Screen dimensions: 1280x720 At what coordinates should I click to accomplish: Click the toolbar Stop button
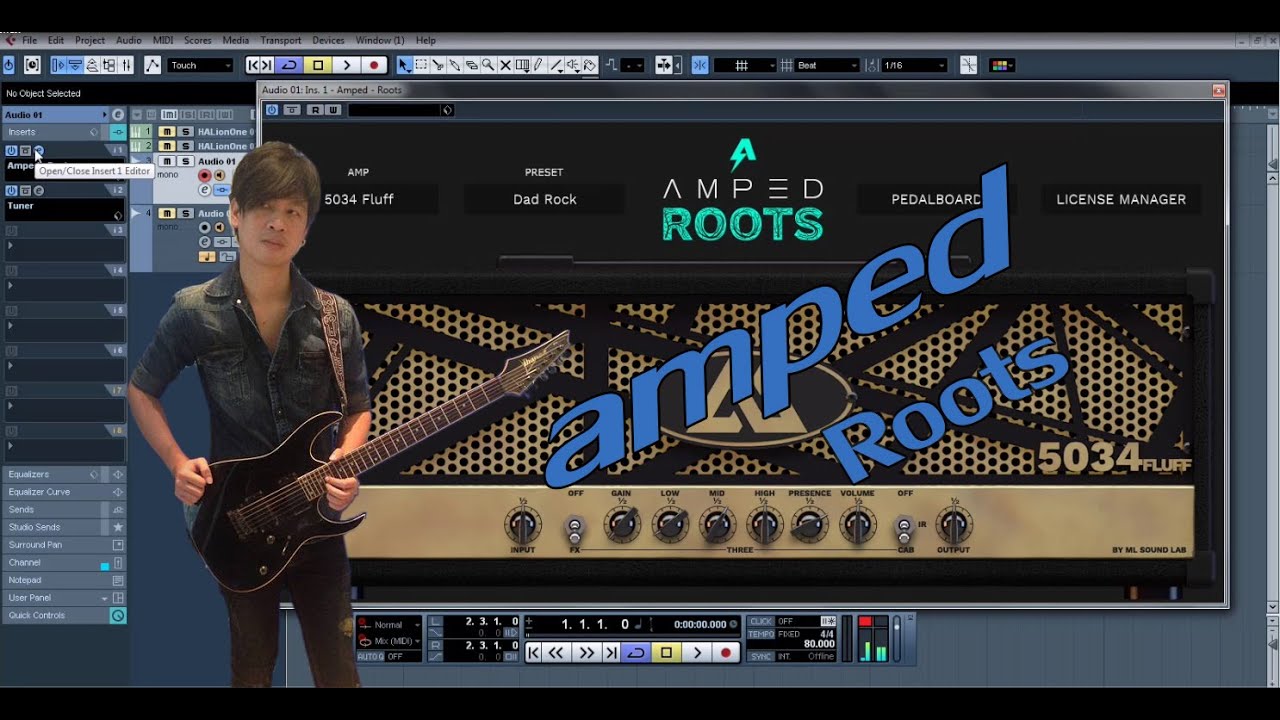[x=318, y=65]
